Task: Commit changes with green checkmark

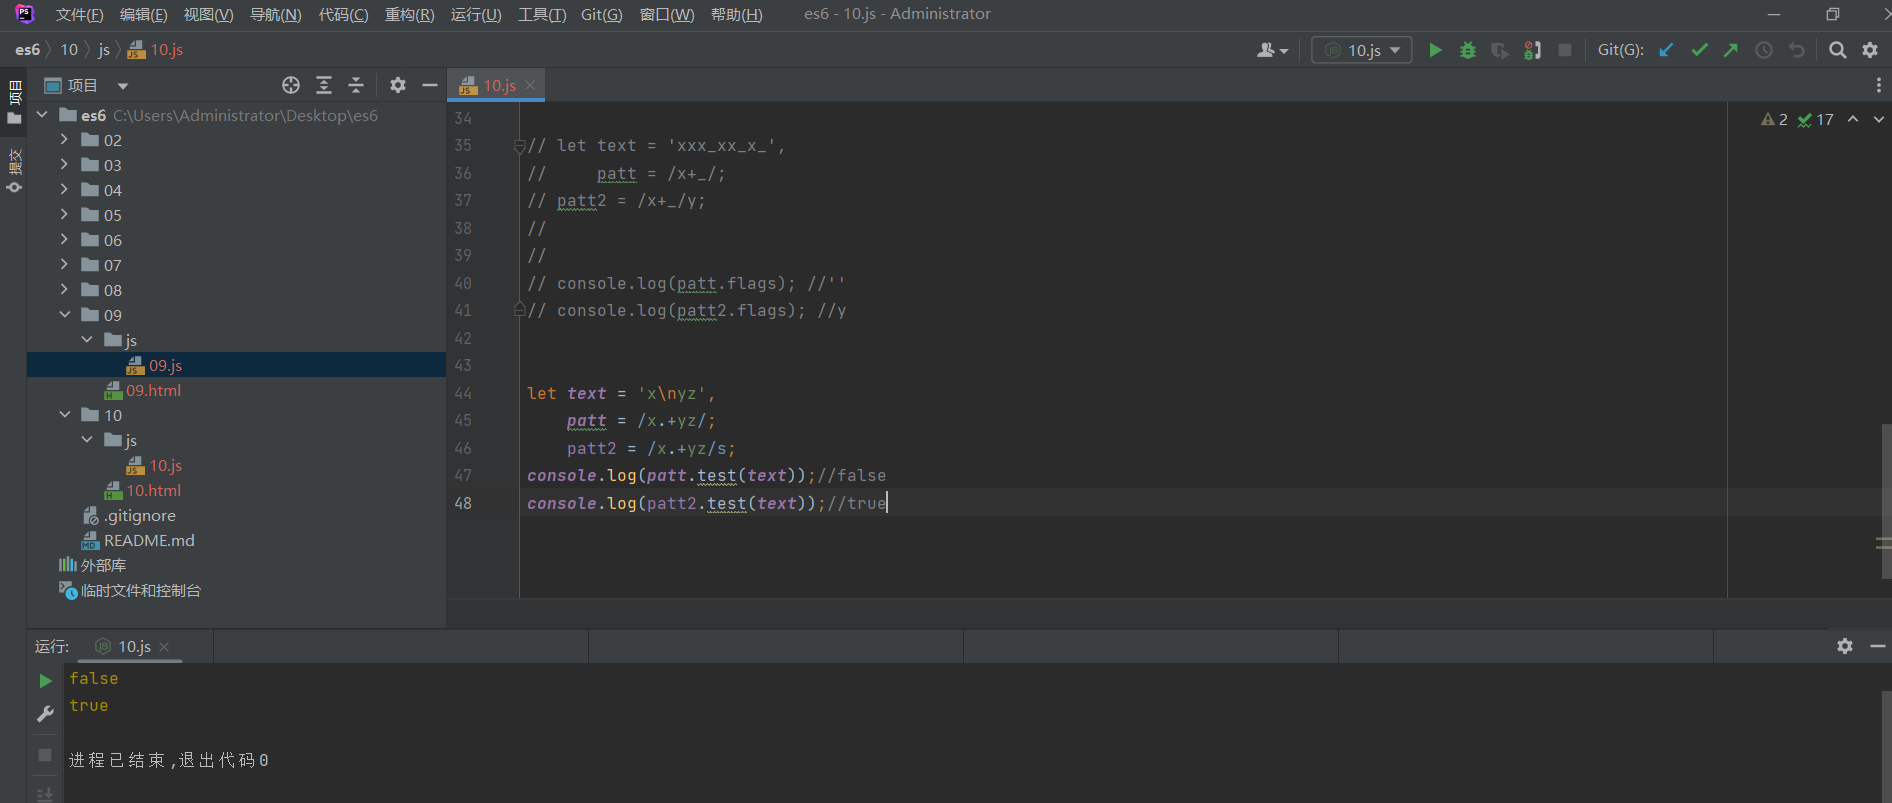Action: pyautogui.click(x=1699, y=50)
